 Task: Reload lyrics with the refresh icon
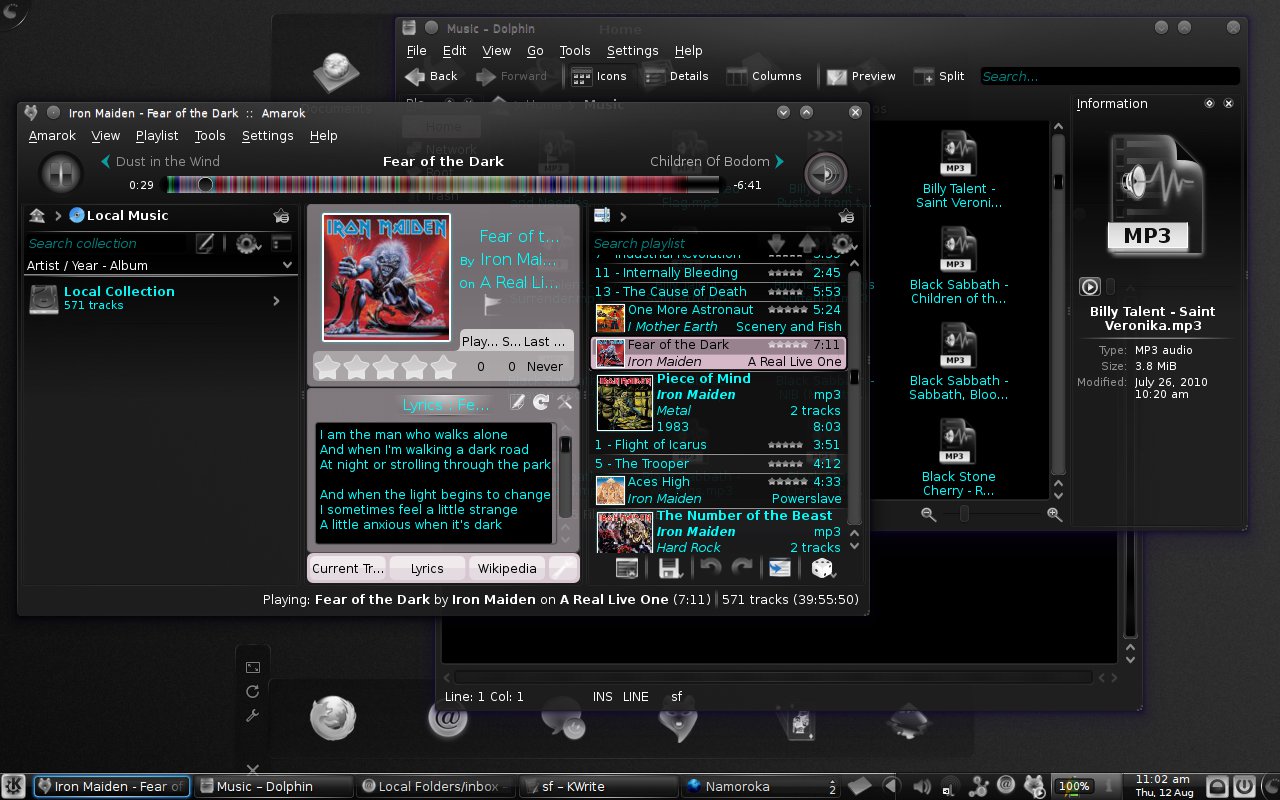(541, 402)
